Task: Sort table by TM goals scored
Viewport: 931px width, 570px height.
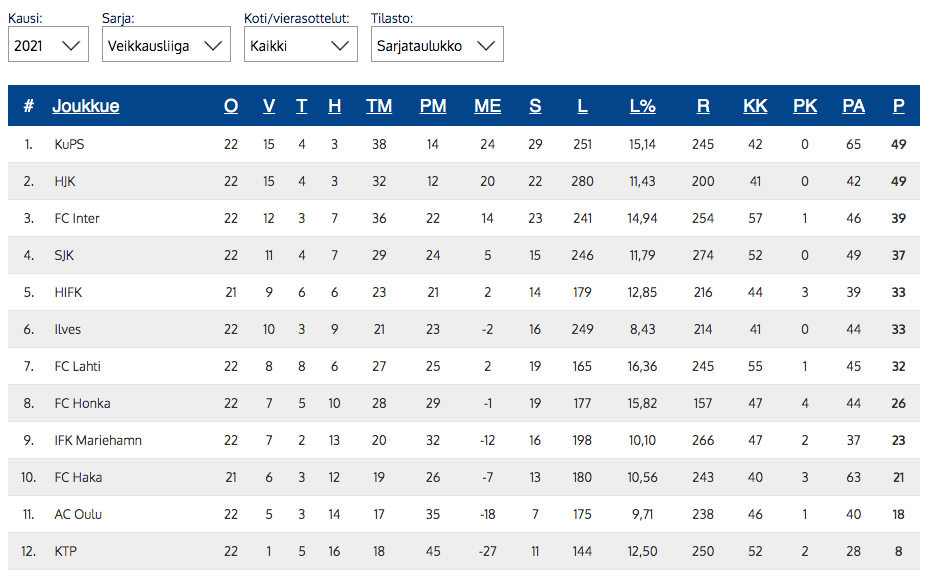Action: coord(379,106)
